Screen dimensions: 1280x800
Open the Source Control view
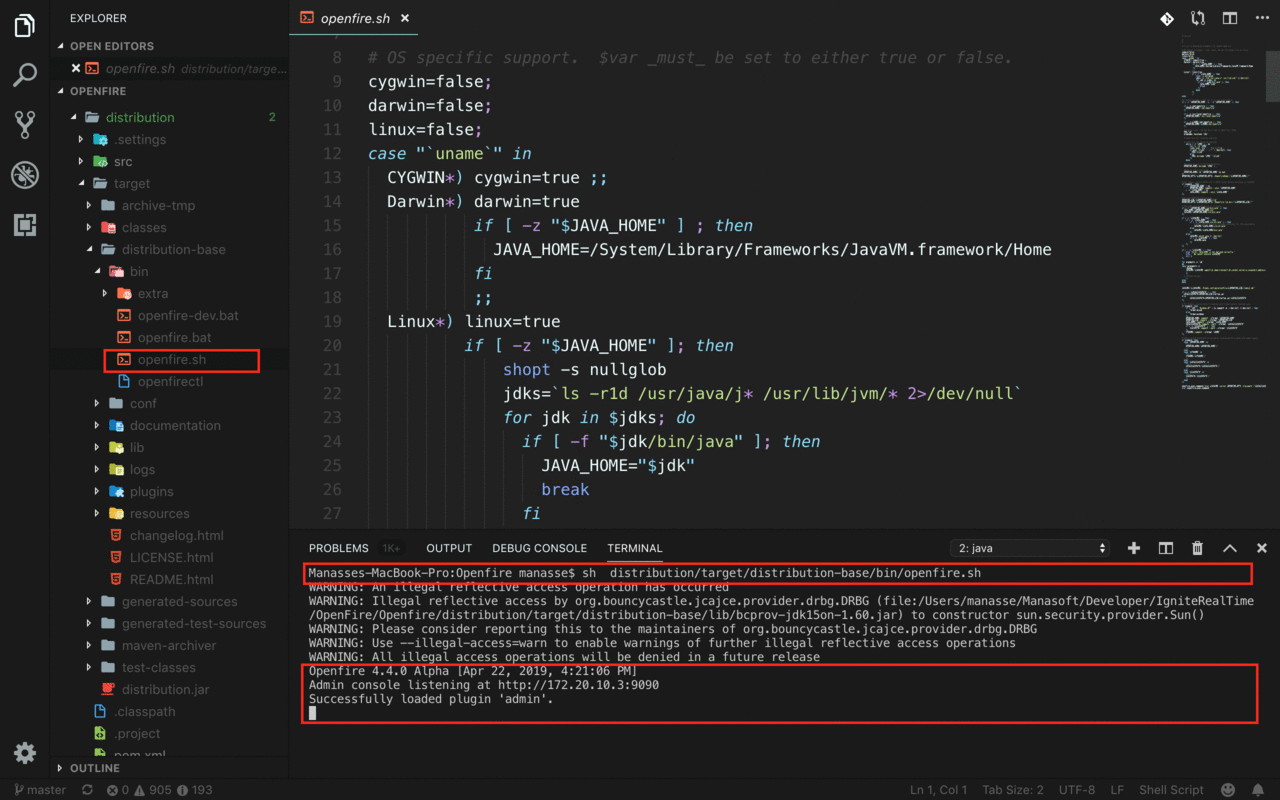25,125
